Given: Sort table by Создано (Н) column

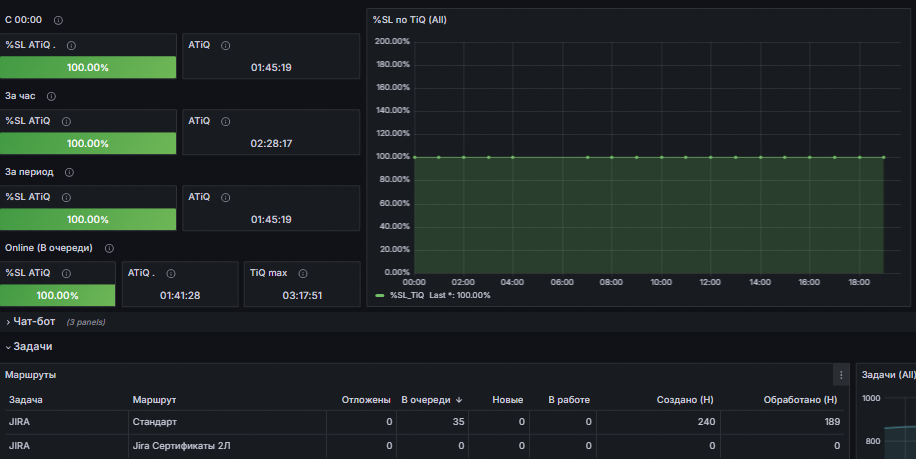Looking at the screenshot, I should click(x=685, y=400).
